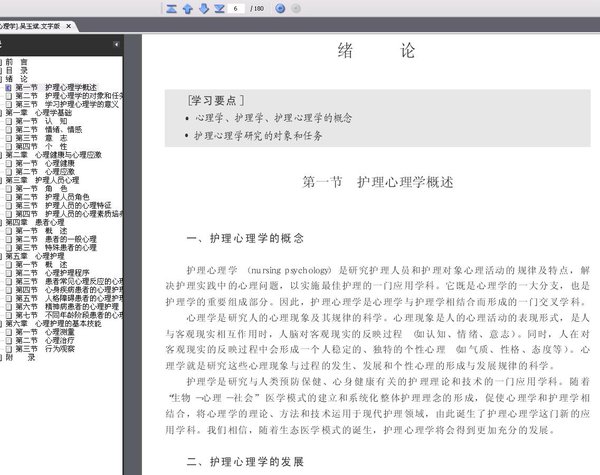Viewport: 600px width, 475px height.
Task: Select bookmark 第二节 护理心理学的对象和任务
Action: (69, 96)
